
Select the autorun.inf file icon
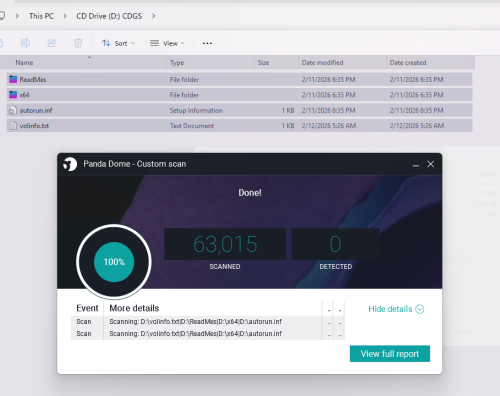click(x=13, y=110)
